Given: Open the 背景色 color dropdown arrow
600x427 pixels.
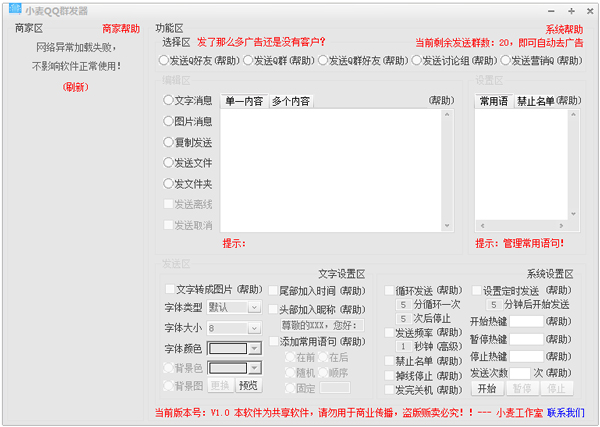Looking at the screenshot, I should [254, 368].
